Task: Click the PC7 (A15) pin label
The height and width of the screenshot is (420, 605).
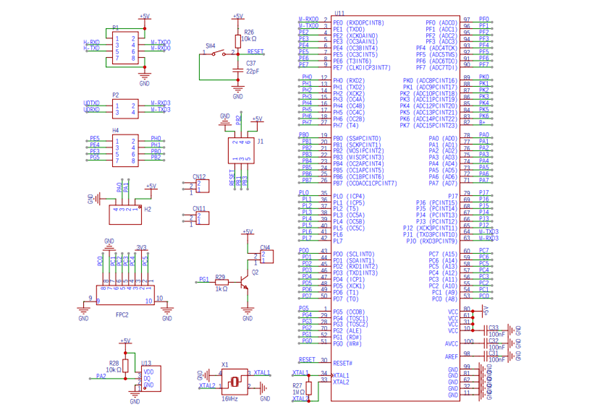Action: click(443, 254)
